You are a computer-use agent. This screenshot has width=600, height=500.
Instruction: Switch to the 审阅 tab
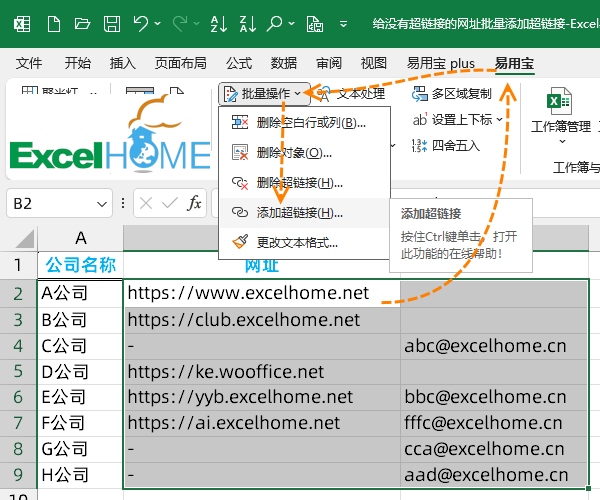coord(329,63)
